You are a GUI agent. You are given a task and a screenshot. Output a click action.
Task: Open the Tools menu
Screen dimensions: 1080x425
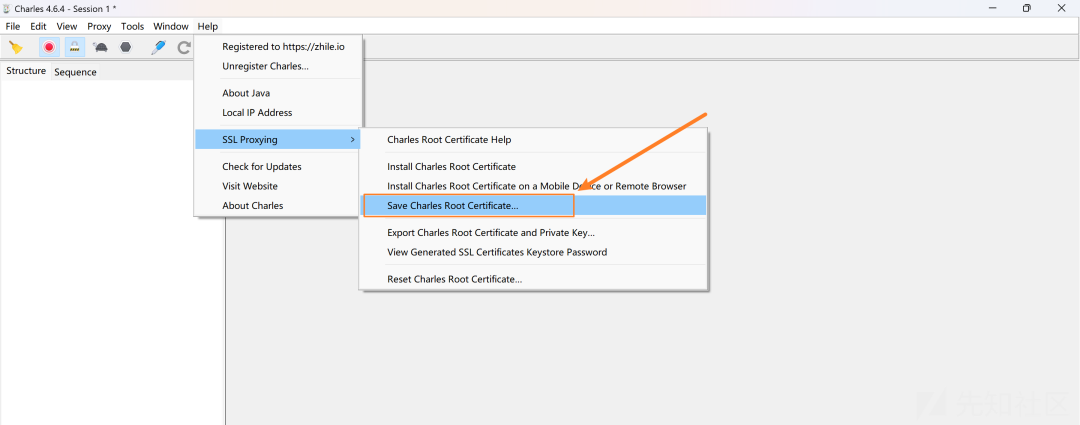point(132,26)
